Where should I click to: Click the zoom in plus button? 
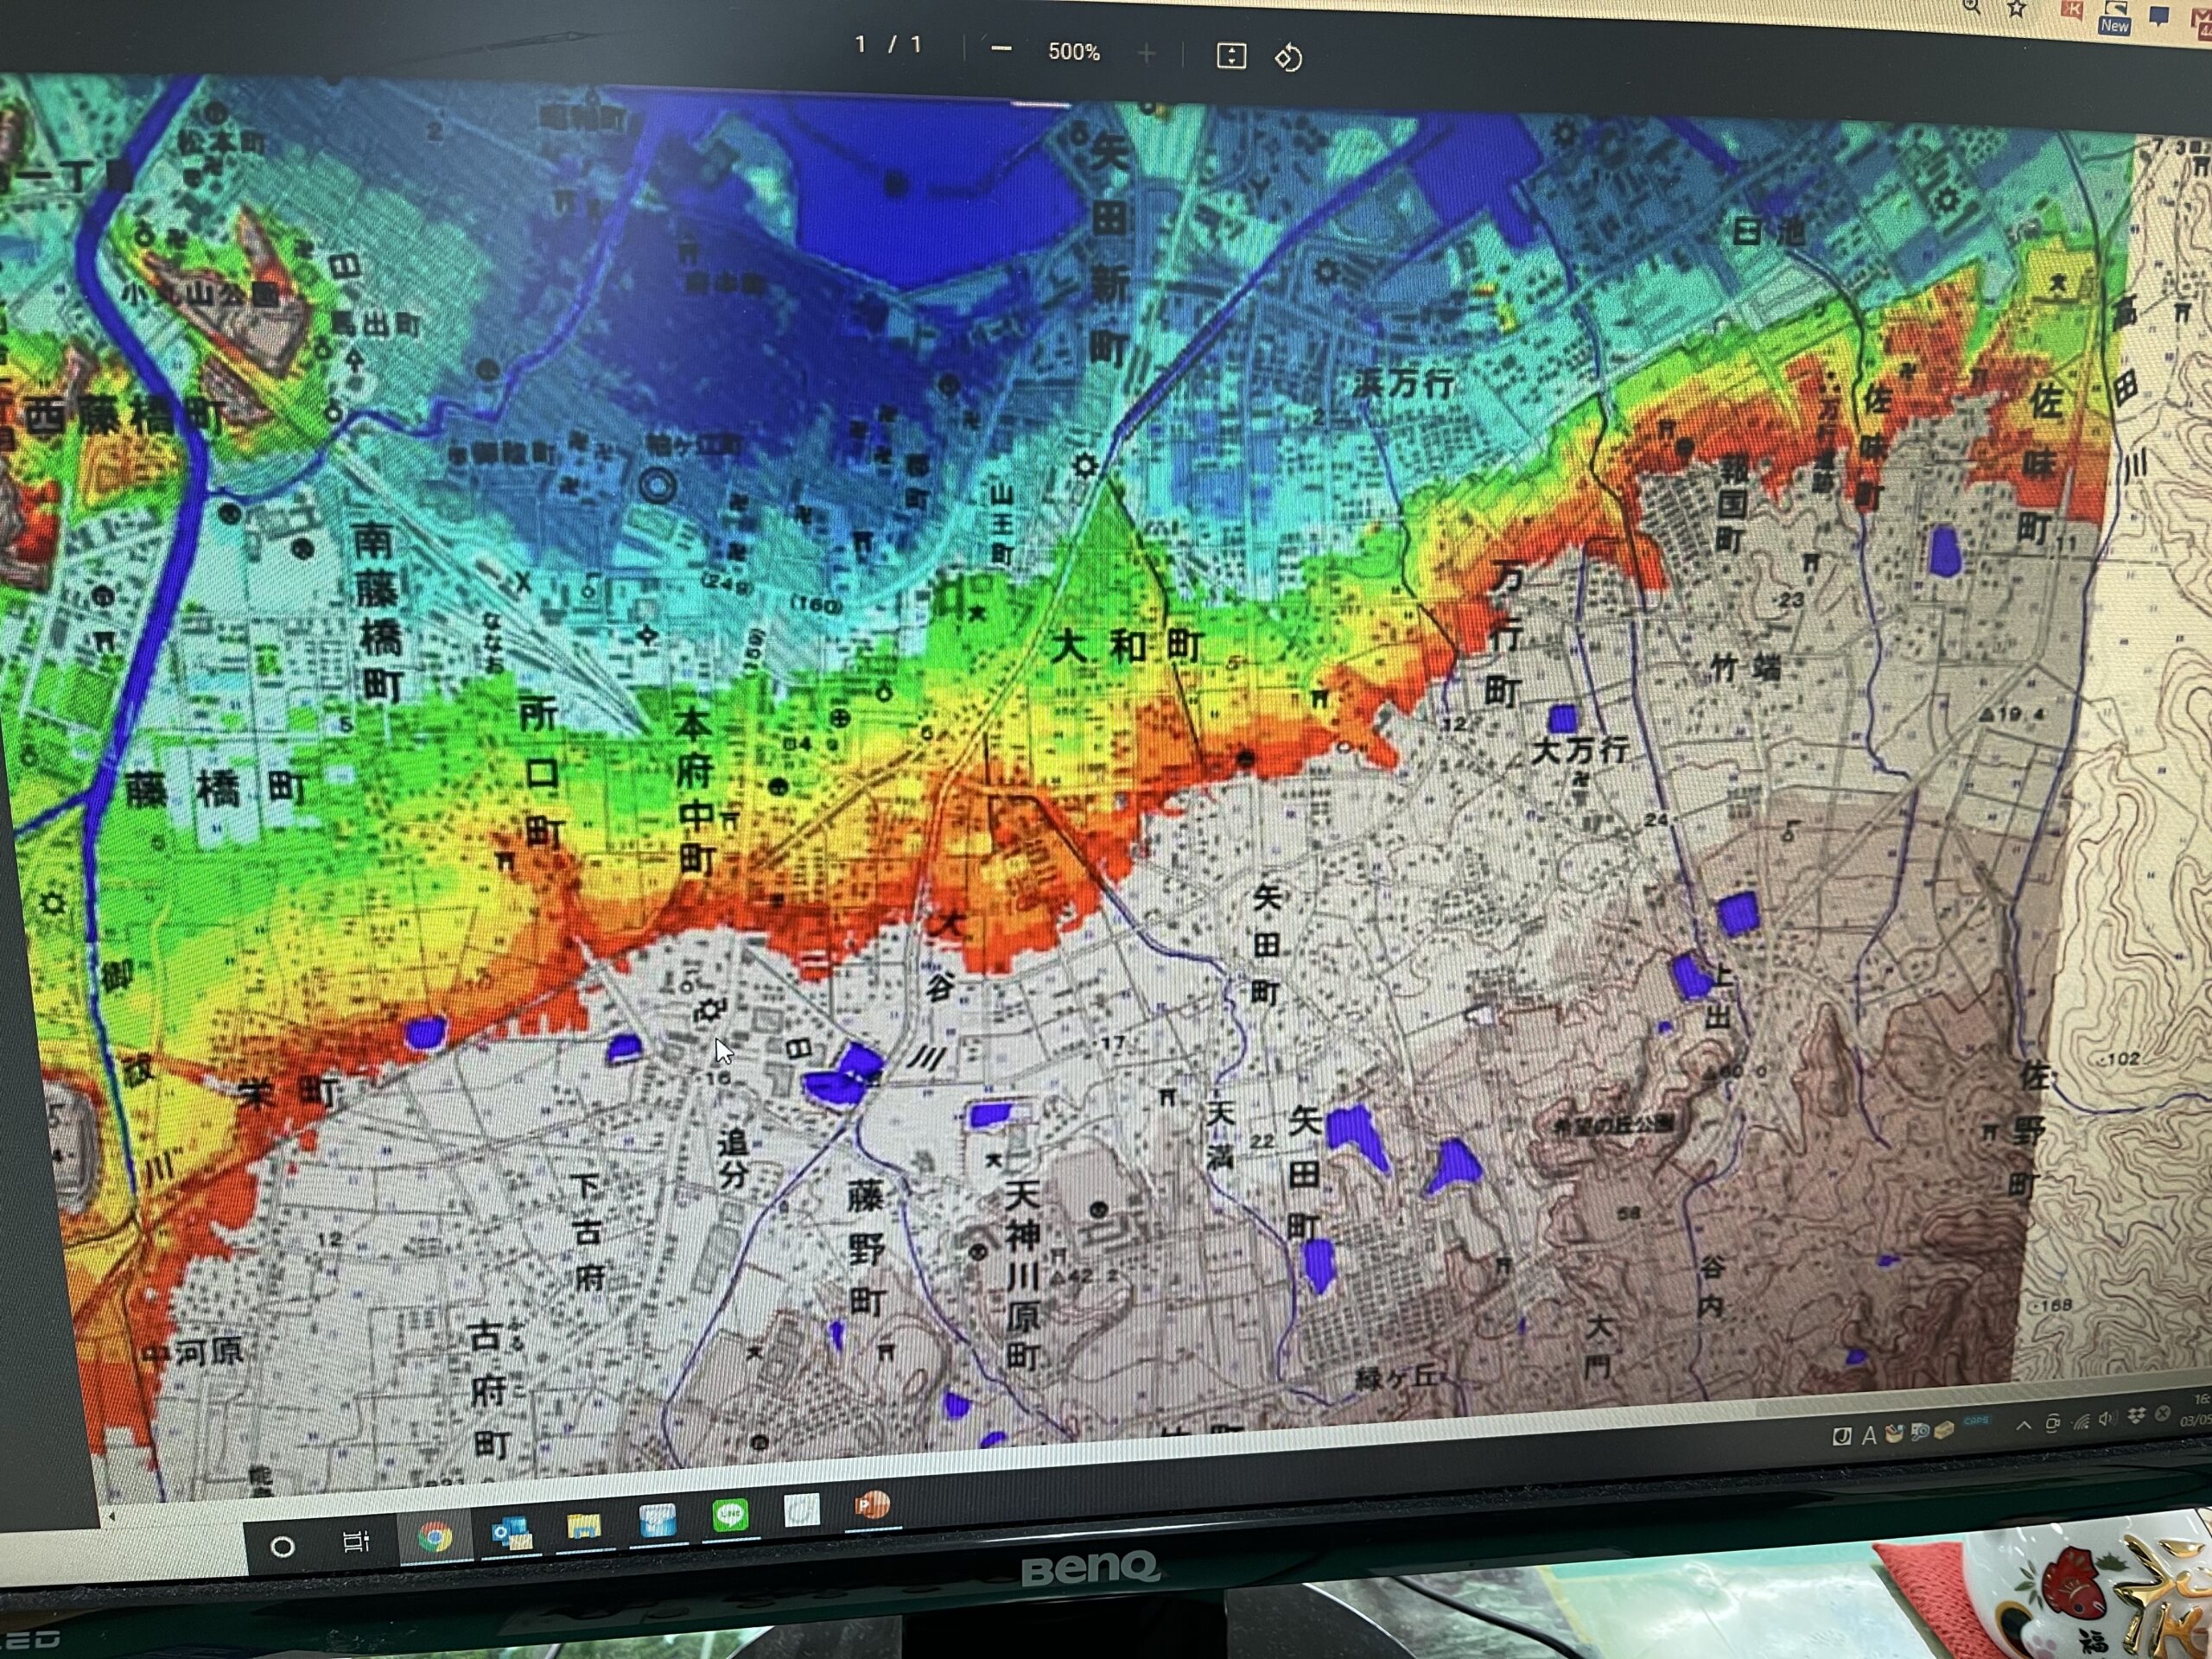(x=1147, y=54)
